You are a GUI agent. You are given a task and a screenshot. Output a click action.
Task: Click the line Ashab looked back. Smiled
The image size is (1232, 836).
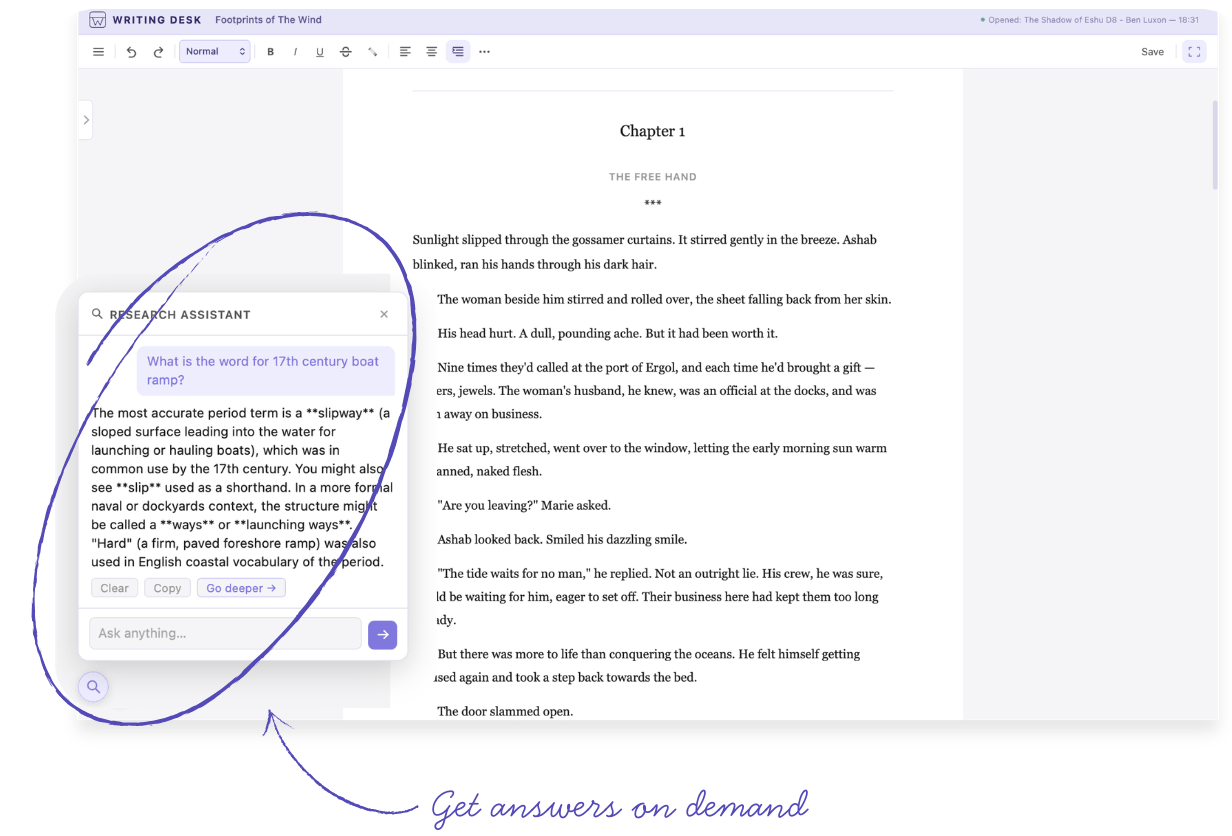[562, 539]
